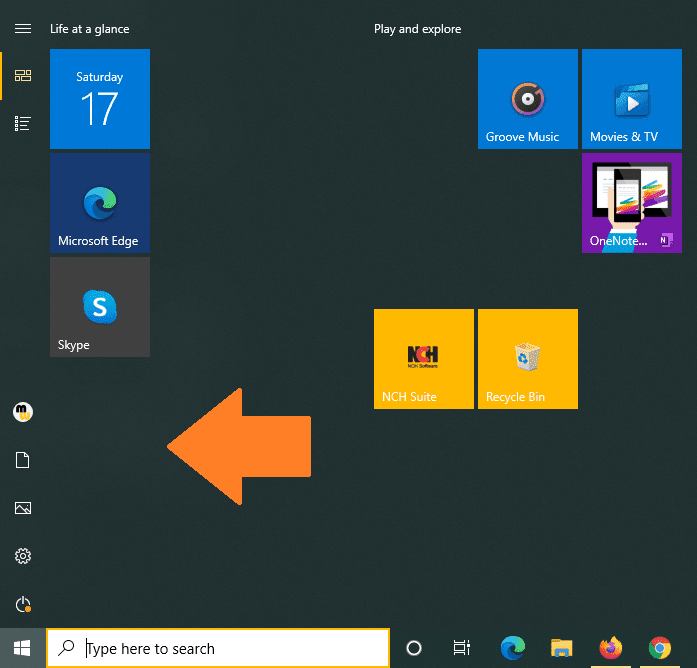697x668 pixels.
Task: Expand the Start menu hamburger button
Action: (23, 29)
